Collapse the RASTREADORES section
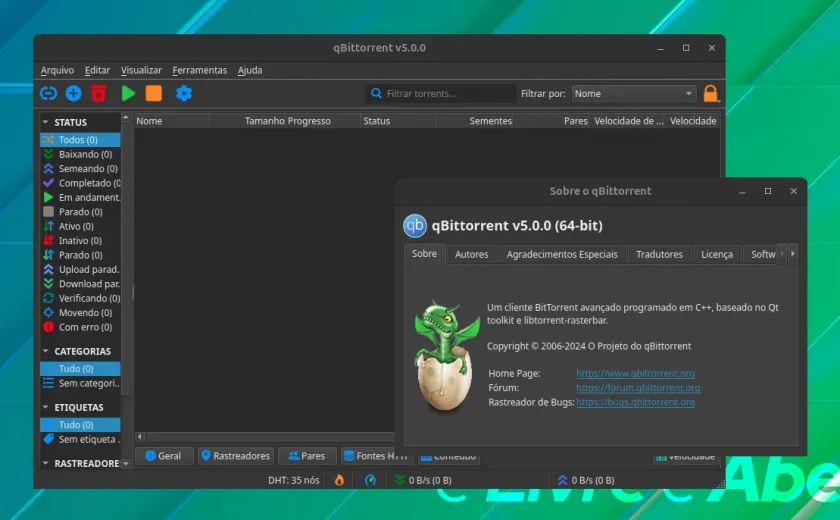Image resolution: width=840 pixels, height=520 pixels. click(46, 463)
